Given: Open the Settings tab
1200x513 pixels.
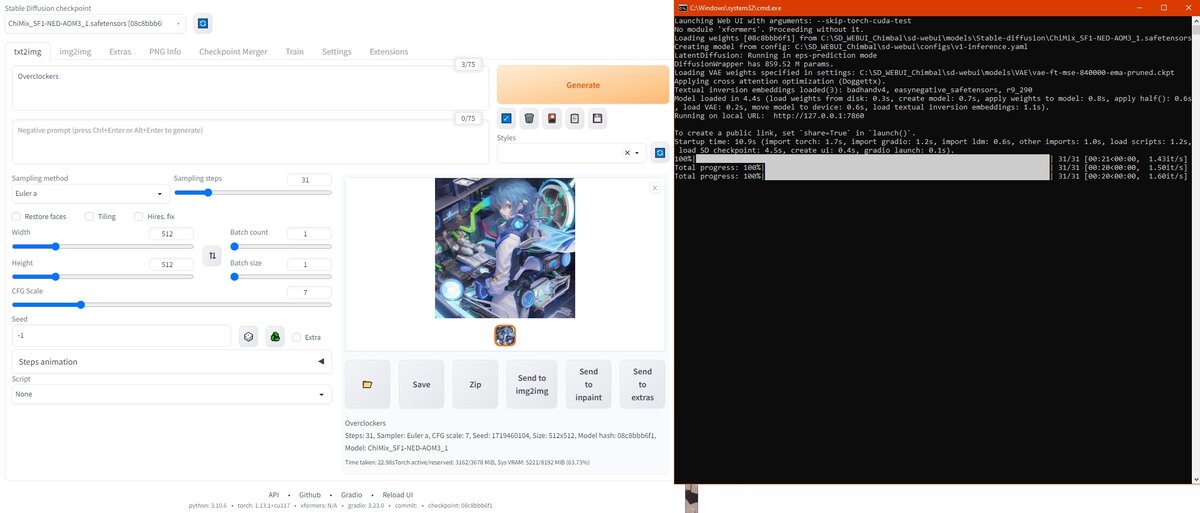Looking at the screenshot, I should [336, 51].
